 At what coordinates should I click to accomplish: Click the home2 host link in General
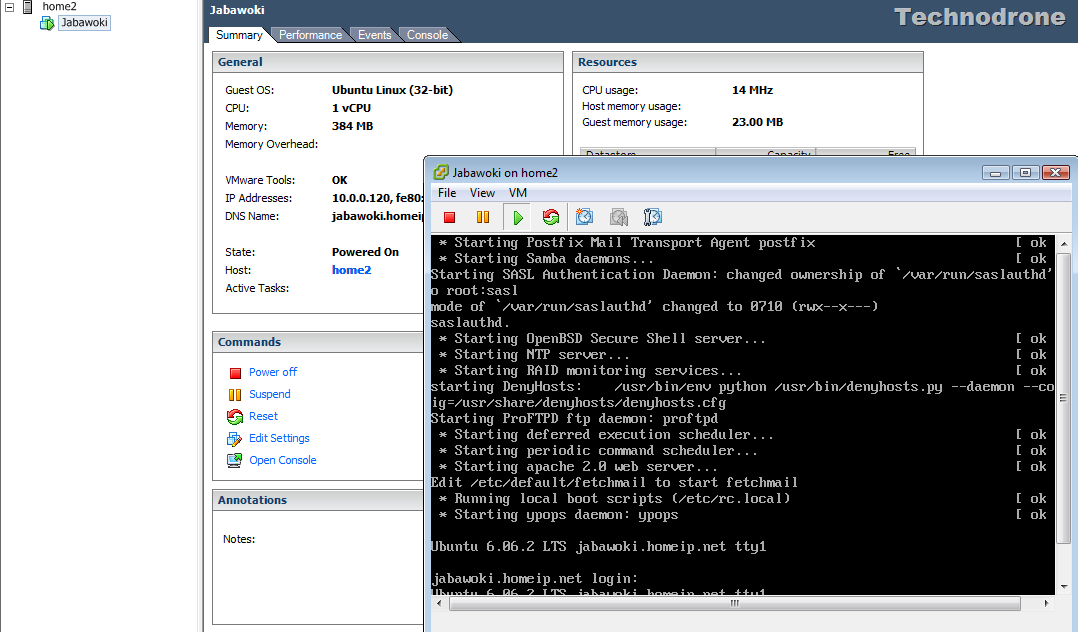coord(351,270)
